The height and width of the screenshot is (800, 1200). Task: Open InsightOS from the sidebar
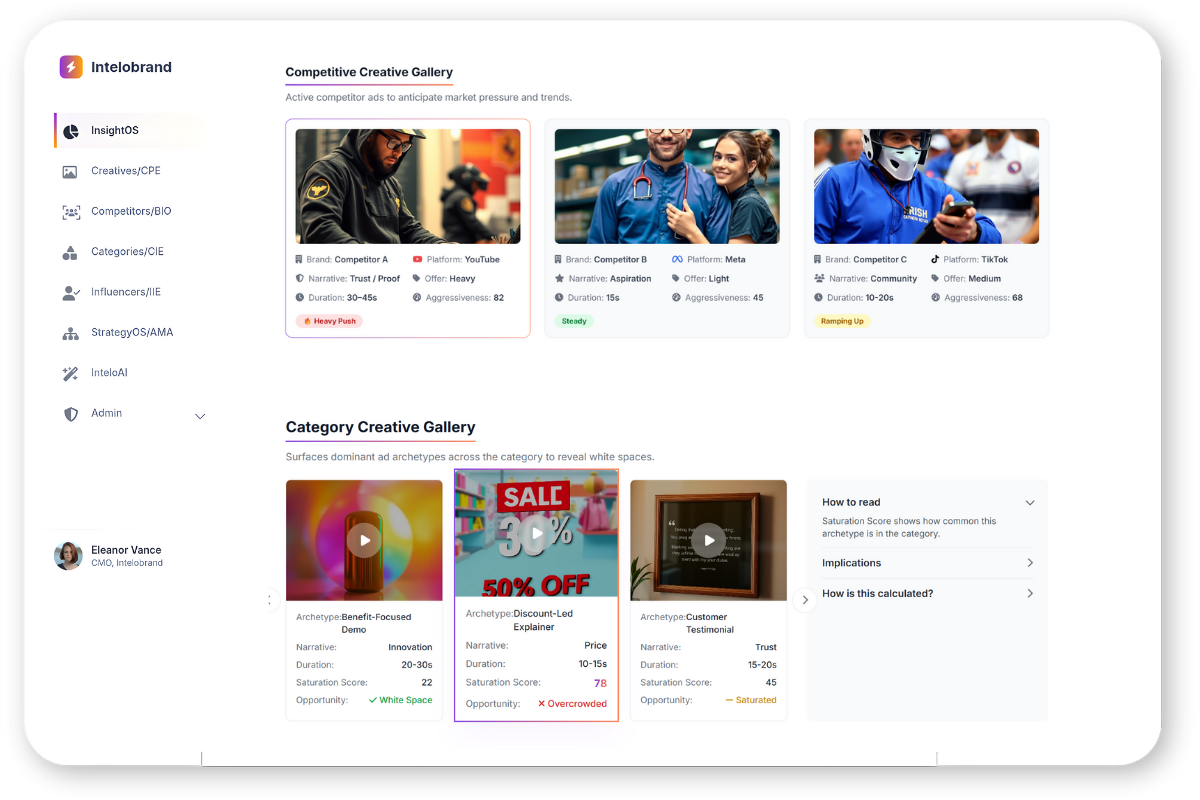pyautogui.click(x=115, y=131)
